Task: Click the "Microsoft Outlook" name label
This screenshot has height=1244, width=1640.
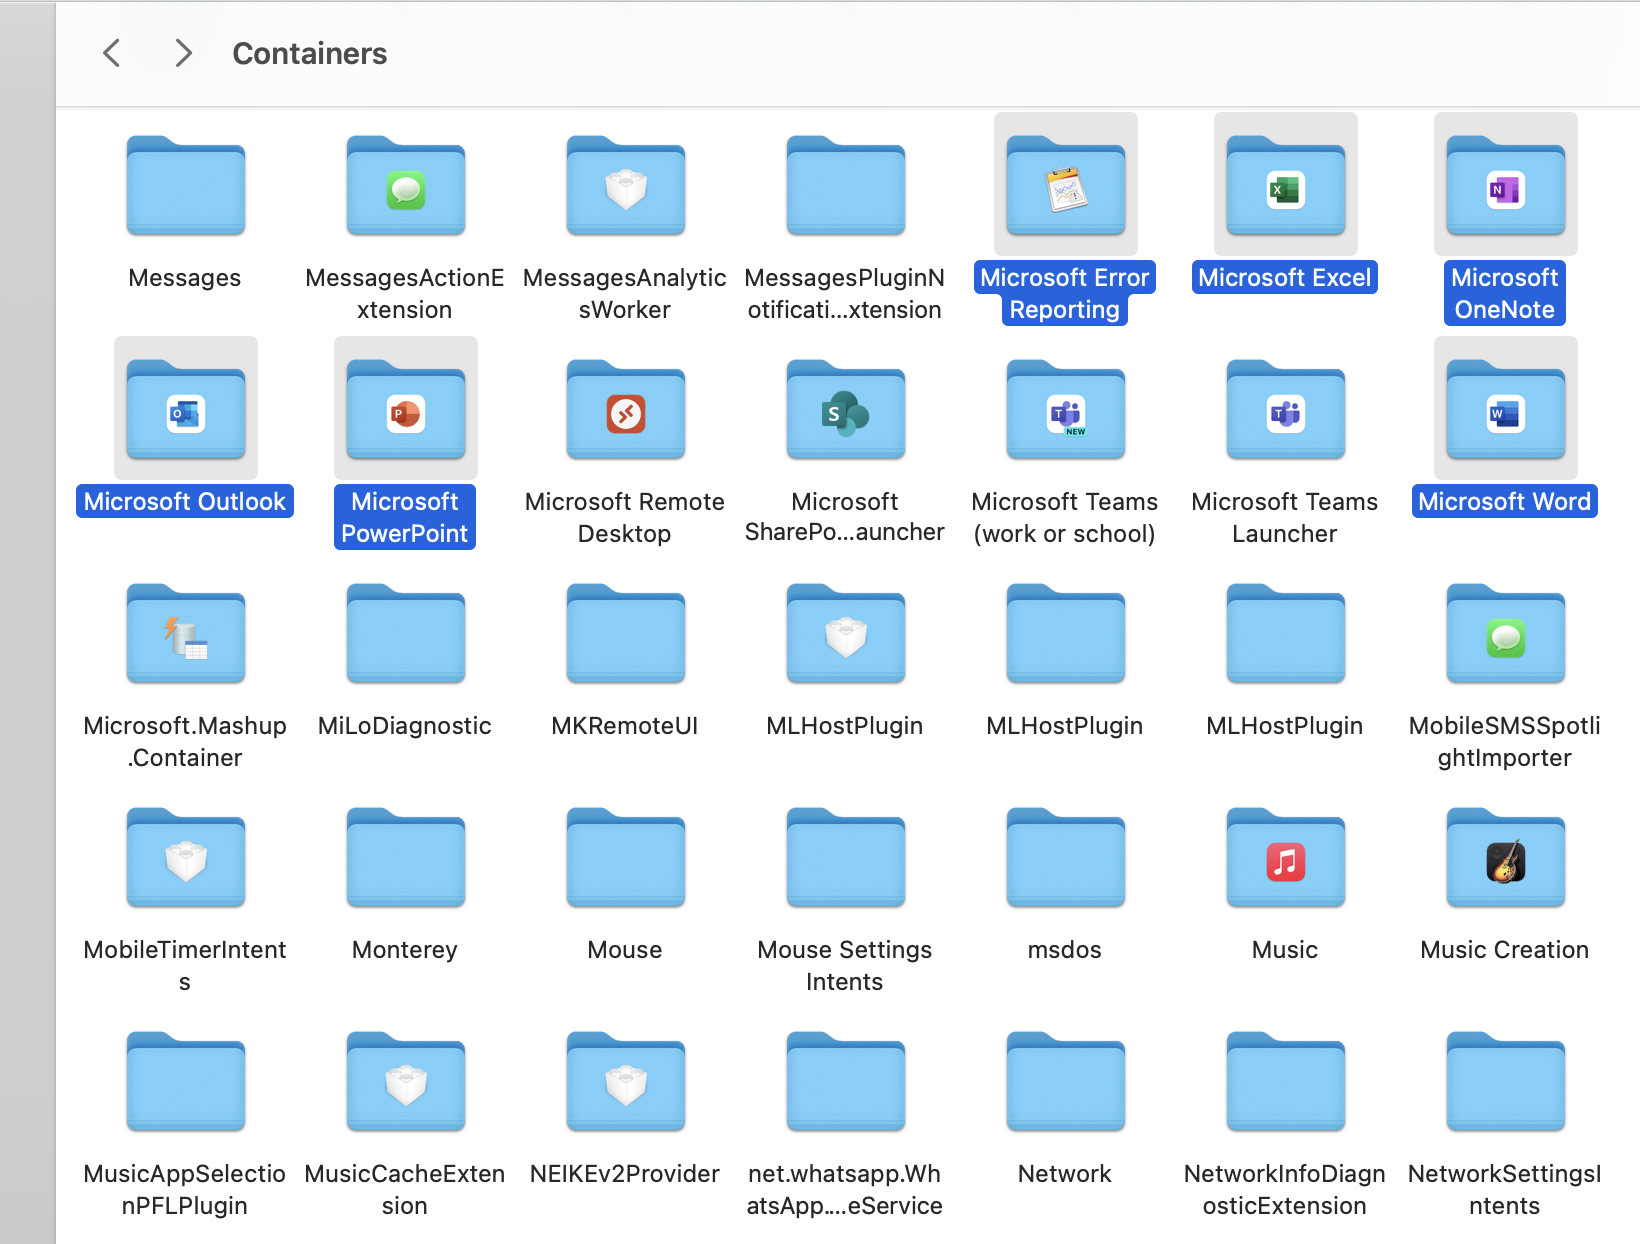Action: (185, 501)
